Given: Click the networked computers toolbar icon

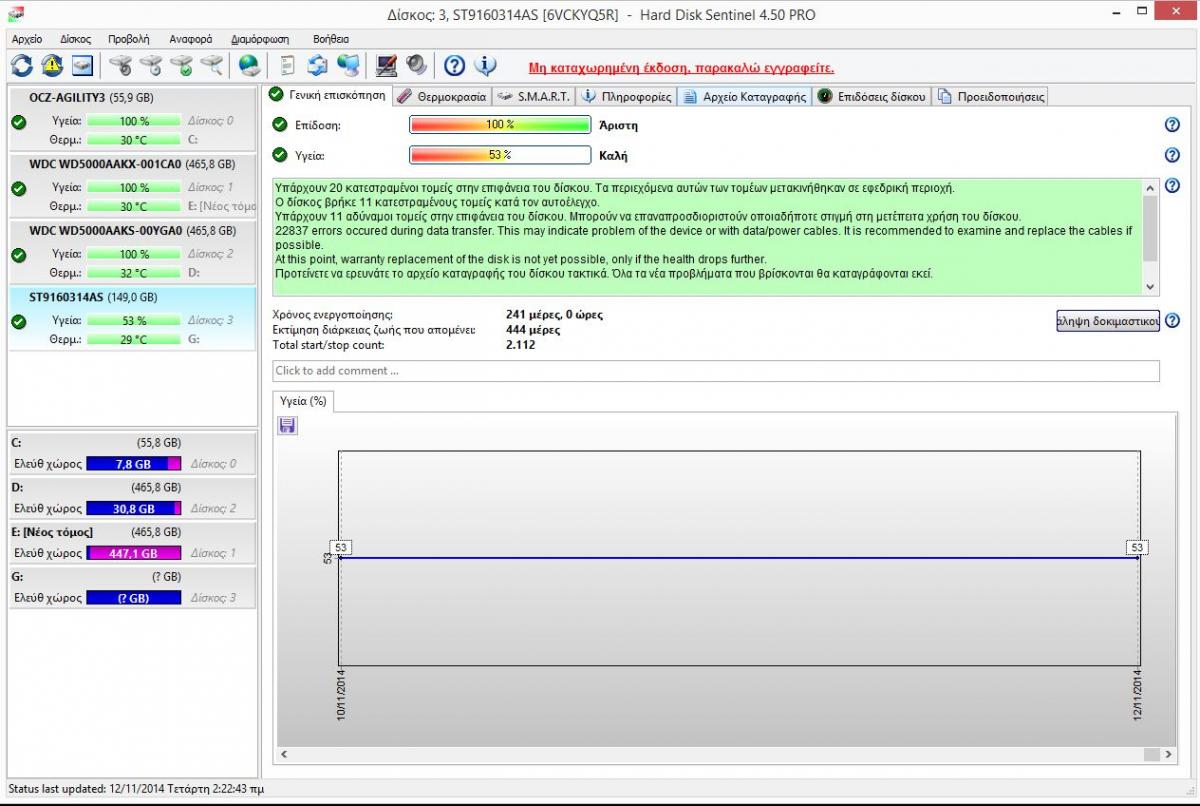Looking at the screenshot, I should 348,66.
